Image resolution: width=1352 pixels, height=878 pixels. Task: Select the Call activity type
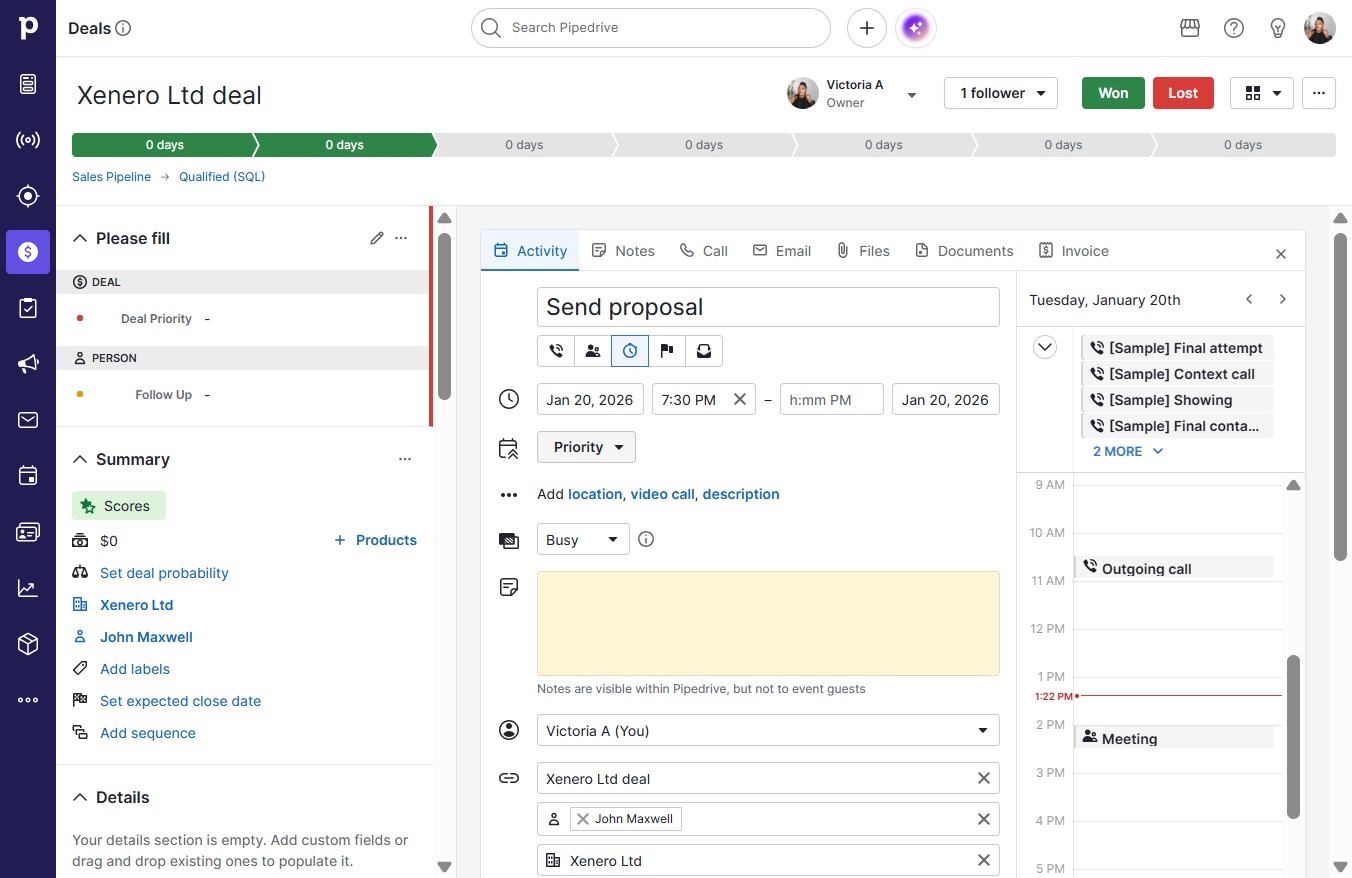click(x=556, y=351)
